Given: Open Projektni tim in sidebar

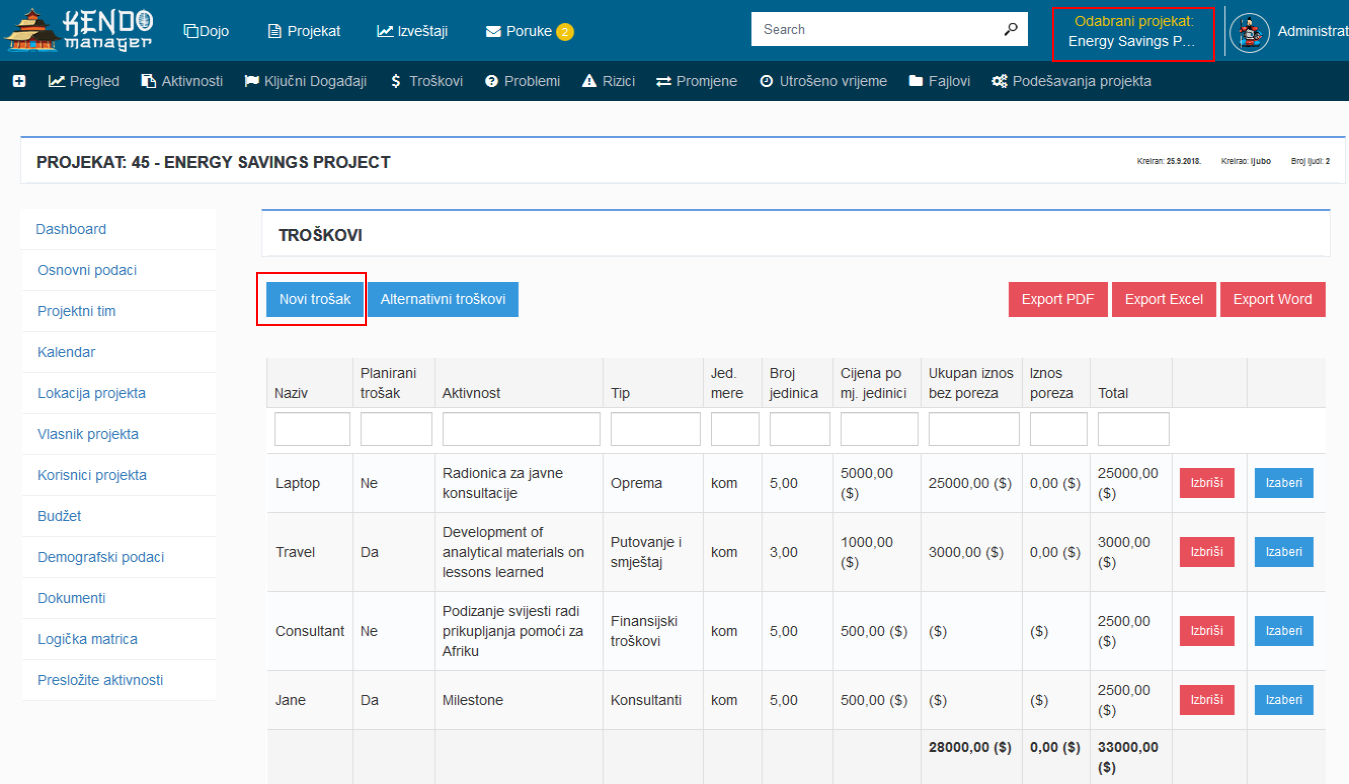Looking at the screenshot, I should (x=119, y=311).
